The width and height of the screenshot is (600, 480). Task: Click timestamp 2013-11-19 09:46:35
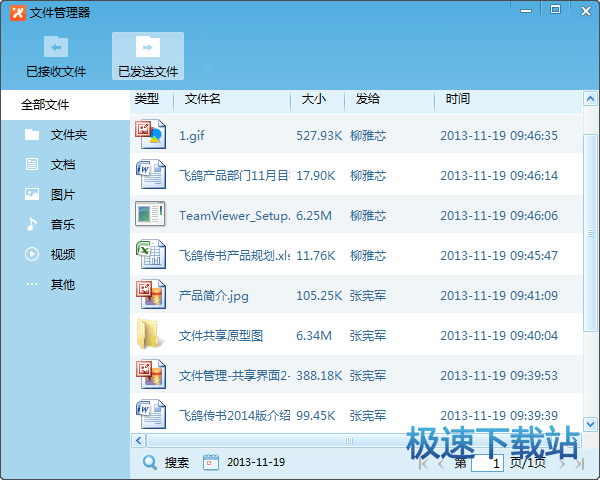pyautogui.click(x=499, y=136)
